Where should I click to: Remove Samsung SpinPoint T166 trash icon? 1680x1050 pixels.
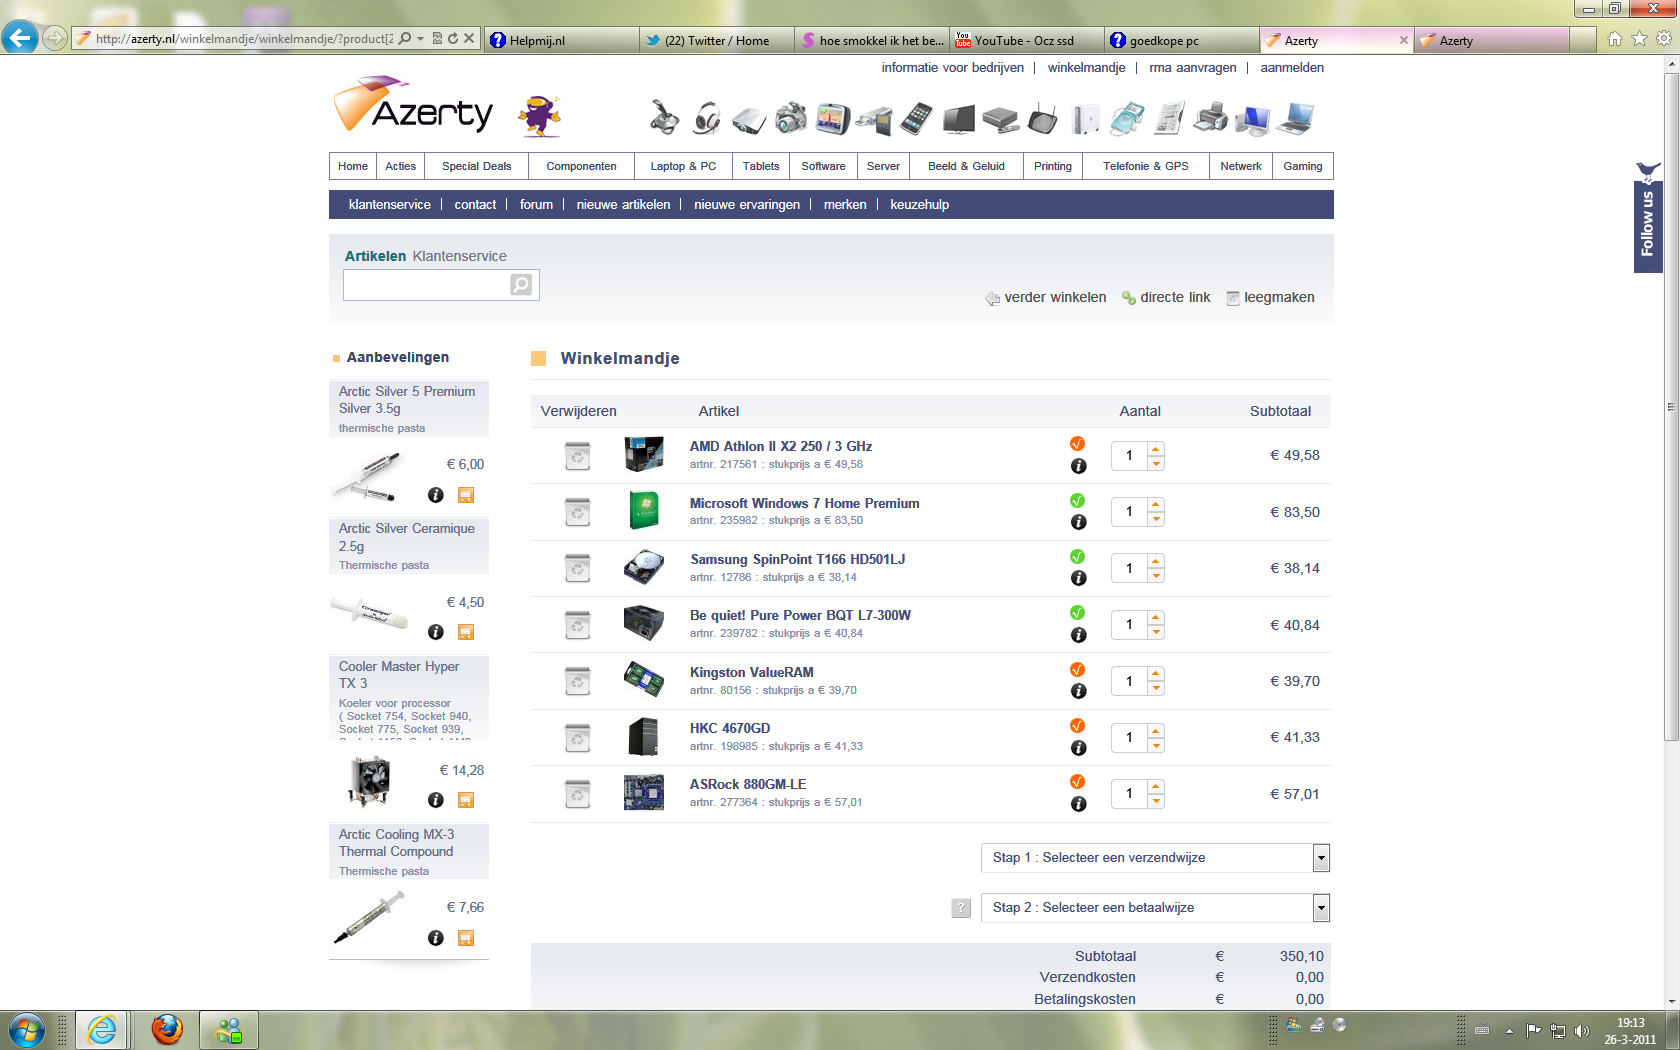pos(577,569)
